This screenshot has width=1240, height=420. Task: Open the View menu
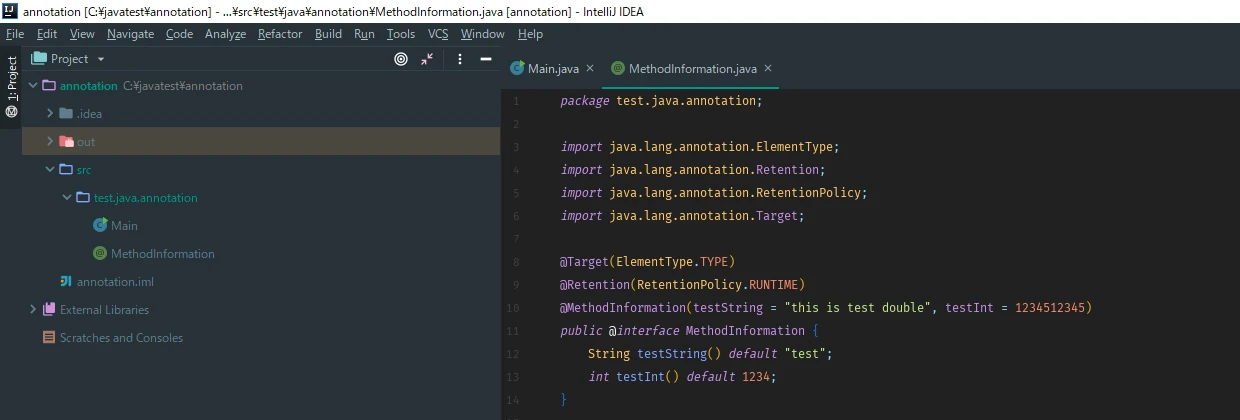click(x=82, y=34)
